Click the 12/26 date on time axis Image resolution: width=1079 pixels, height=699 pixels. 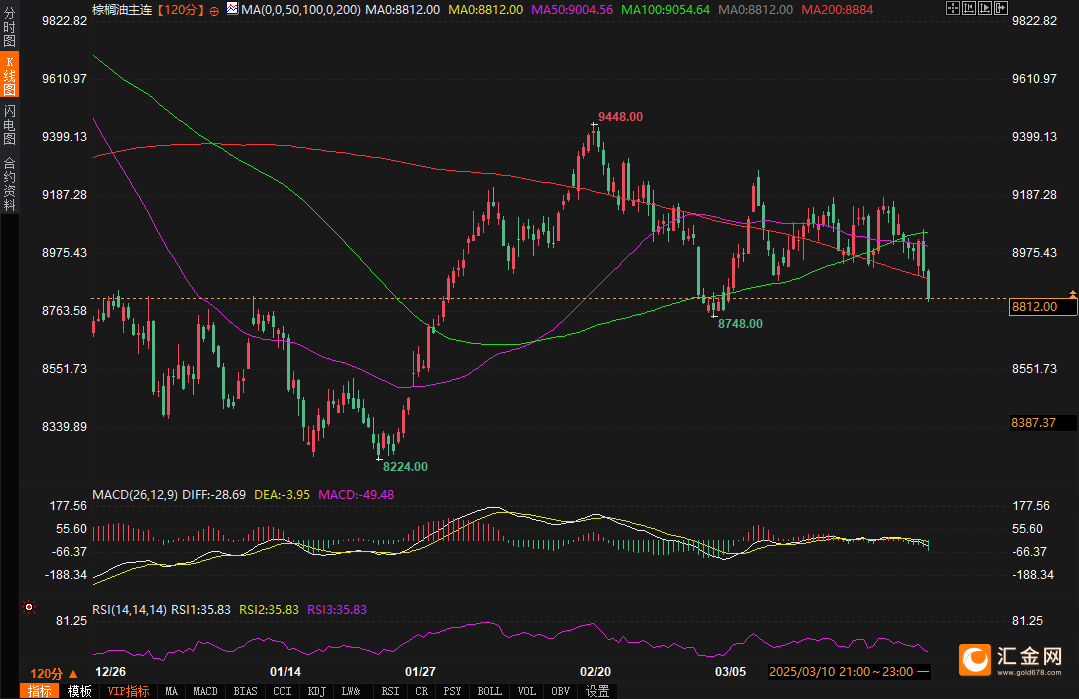pos(110,671)
